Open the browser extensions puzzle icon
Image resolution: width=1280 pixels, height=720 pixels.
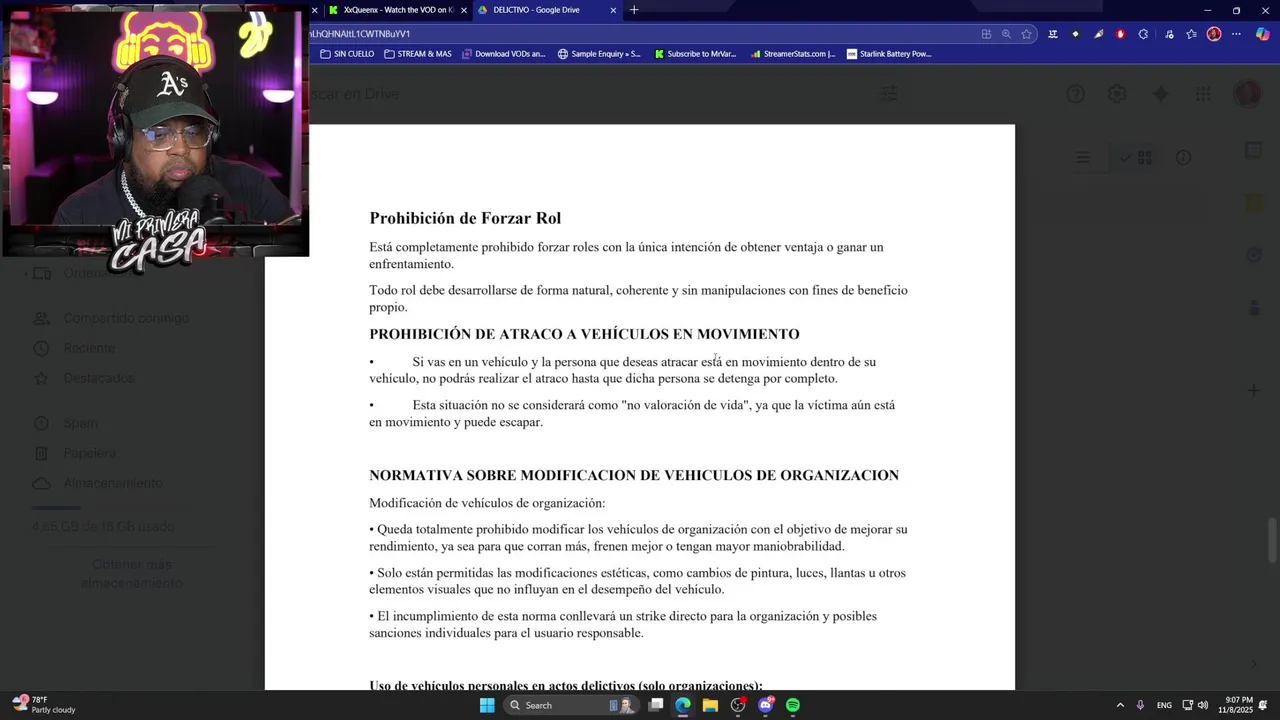pyautogui.click(x=1143, y=34)
